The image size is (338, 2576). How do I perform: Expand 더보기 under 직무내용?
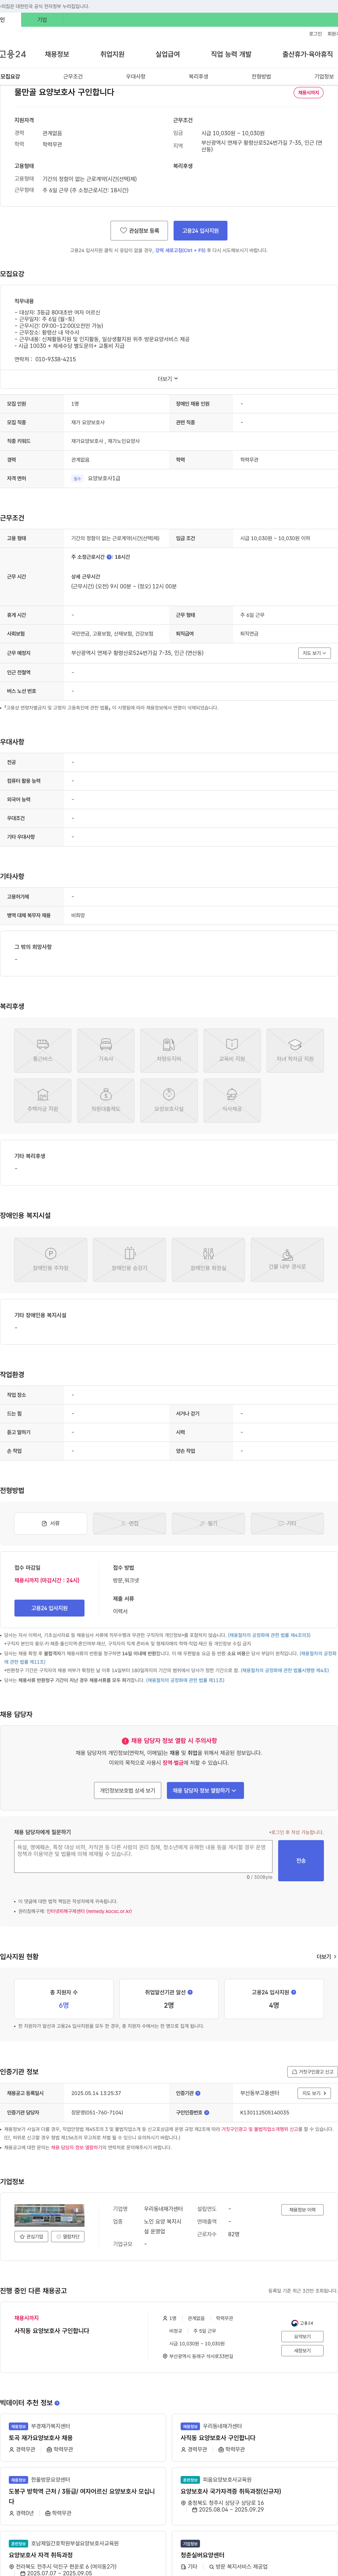(x=168, y=379)
